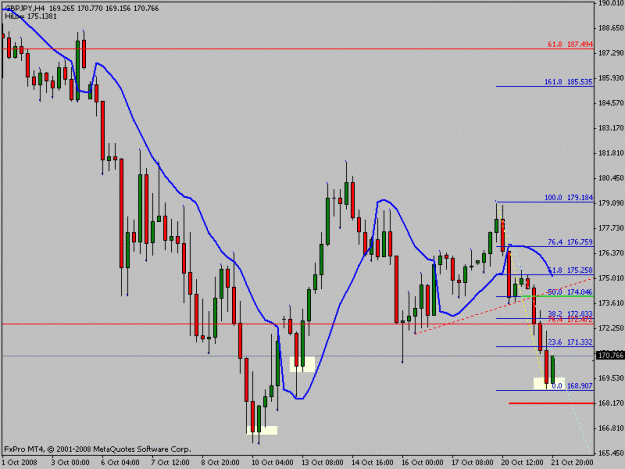Select the green line segment at 50.0 level

pos(557,296)
